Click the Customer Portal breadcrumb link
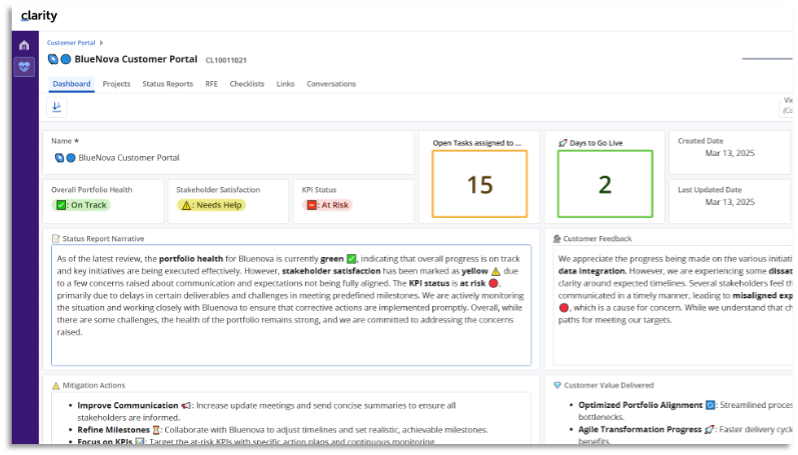Screen dimensions: 798x455 [71, 43]
